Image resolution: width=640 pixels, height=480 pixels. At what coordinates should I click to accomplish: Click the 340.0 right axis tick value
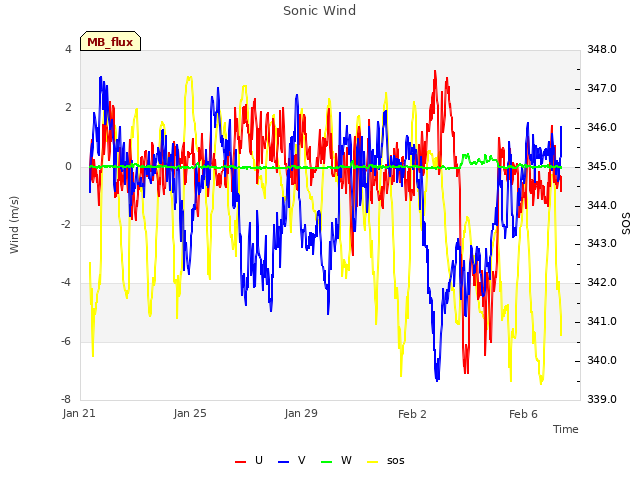tap(602, 360)
